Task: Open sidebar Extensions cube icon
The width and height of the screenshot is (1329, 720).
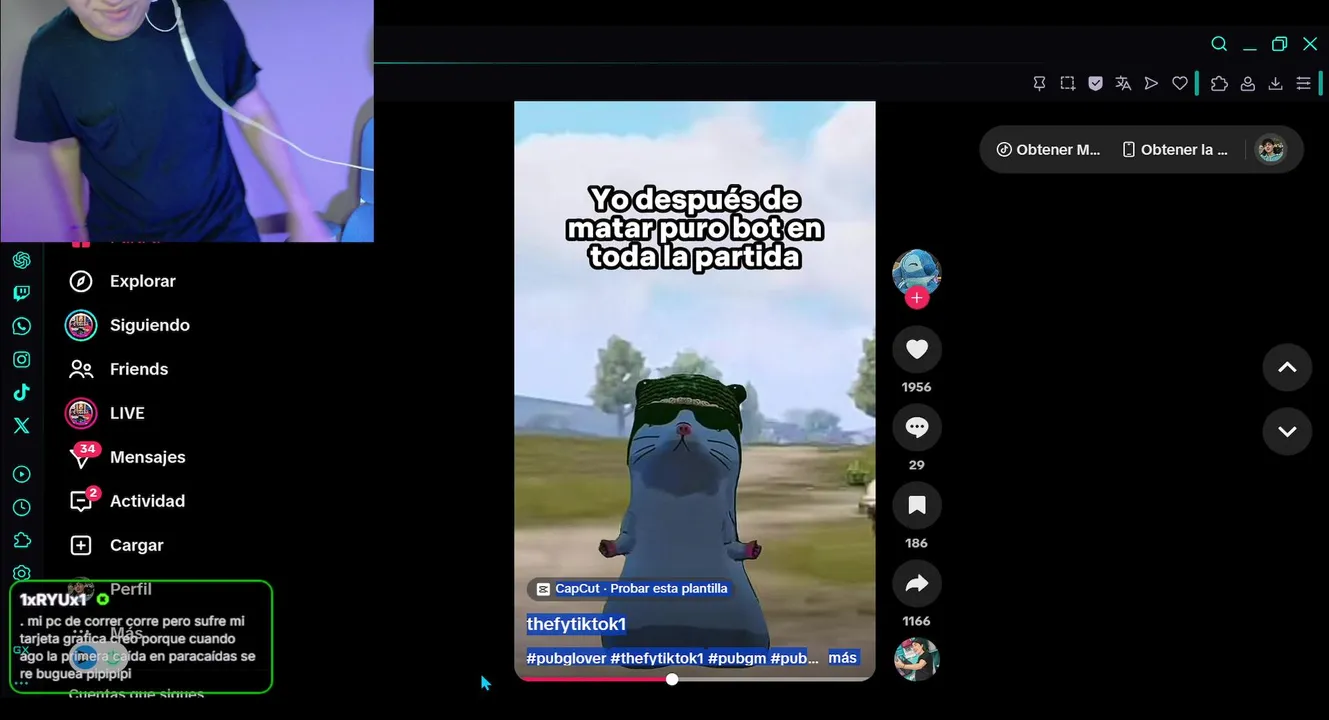Action: 21,540
